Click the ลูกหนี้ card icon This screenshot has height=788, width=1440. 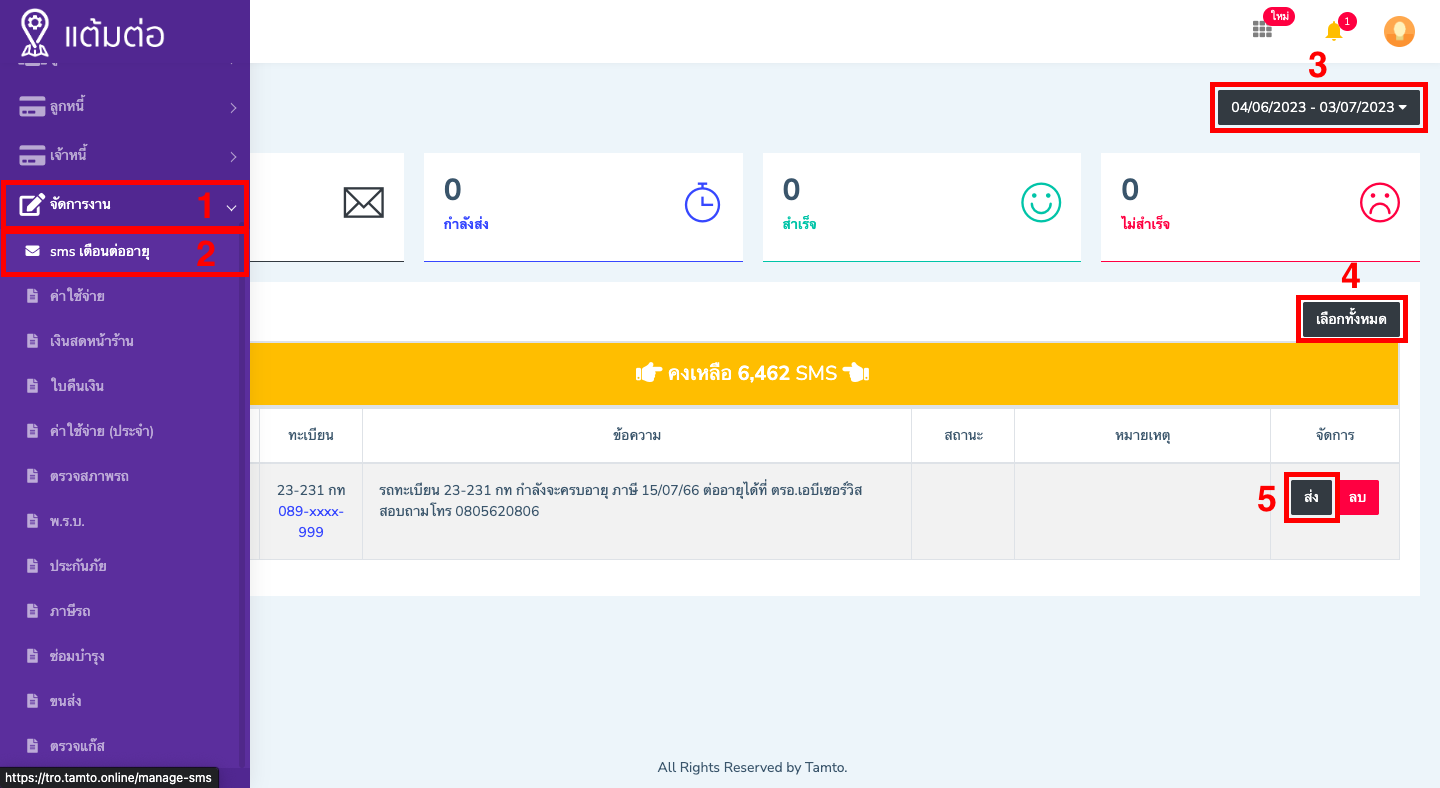[32, 106]
